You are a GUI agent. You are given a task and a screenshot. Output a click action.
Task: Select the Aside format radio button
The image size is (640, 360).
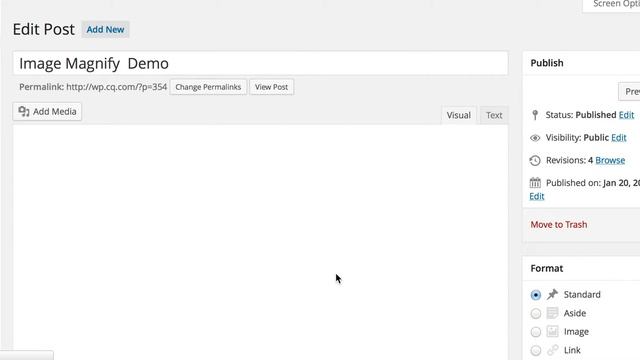[536, 313]
